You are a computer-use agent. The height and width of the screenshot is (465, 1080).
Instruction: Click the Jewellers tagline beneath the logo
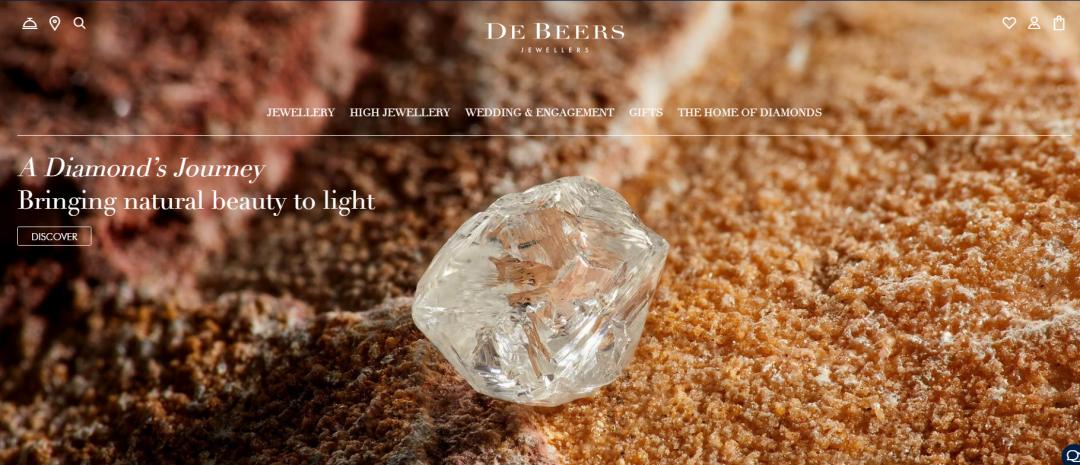click(555, 50)
